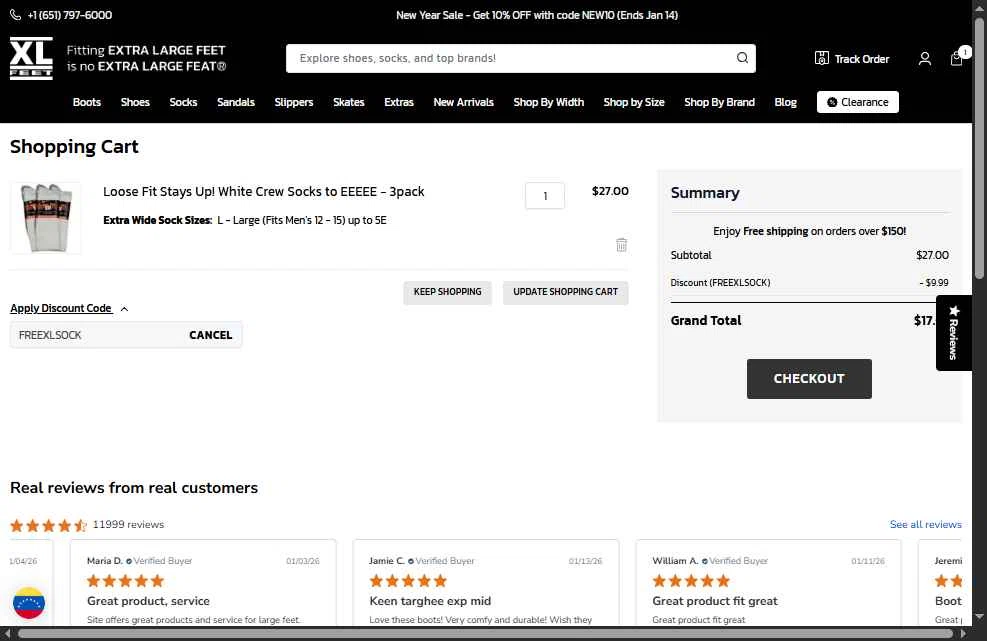Screen dimensions: 987x641
Task: Click the XL Feet logo
Action: (x=31, y=58)
